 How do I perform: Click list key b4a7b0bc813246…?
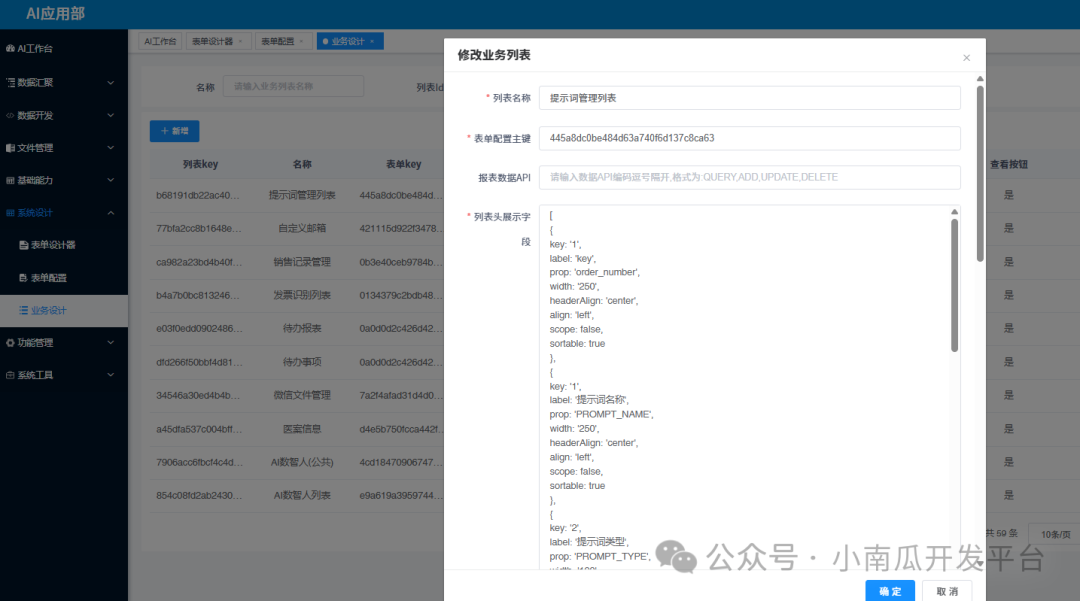(198, 295)
